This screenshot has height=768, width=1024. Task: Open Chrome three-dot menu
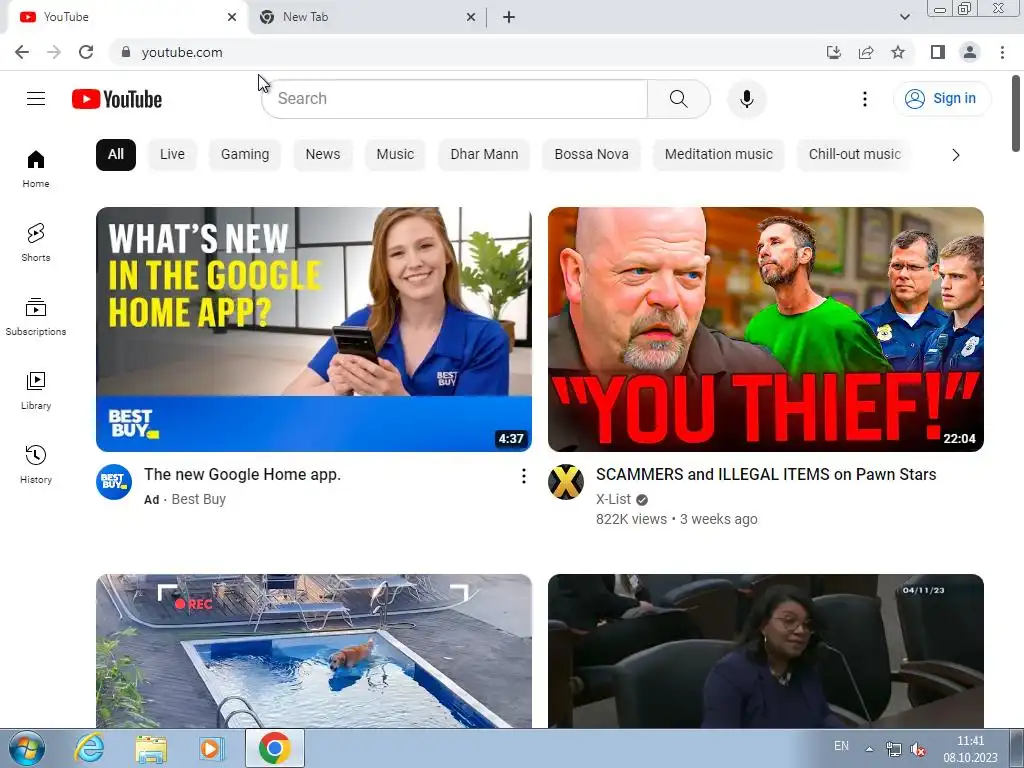(x=1002, y=52)
